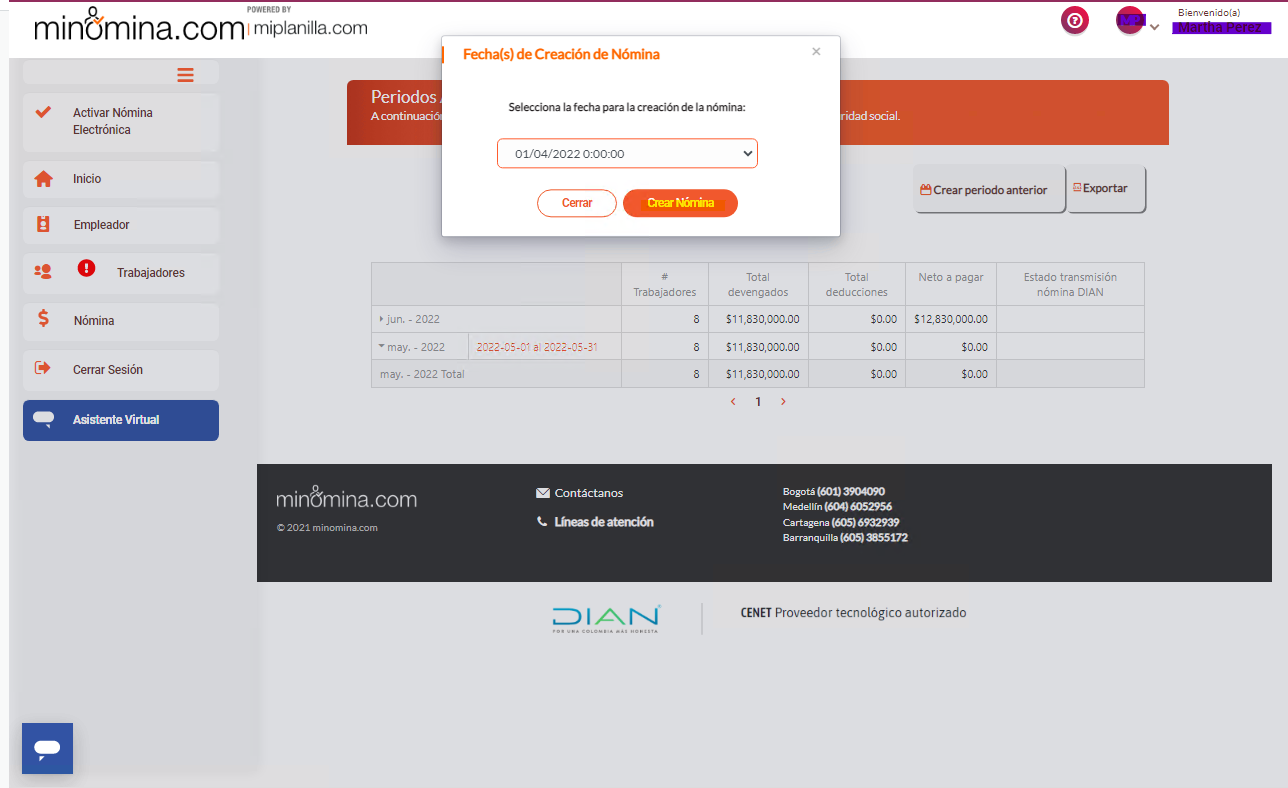Select Cerrar Sesión in sidebar
Screen dimensions: 1288x788
click(x=121, y=370)
